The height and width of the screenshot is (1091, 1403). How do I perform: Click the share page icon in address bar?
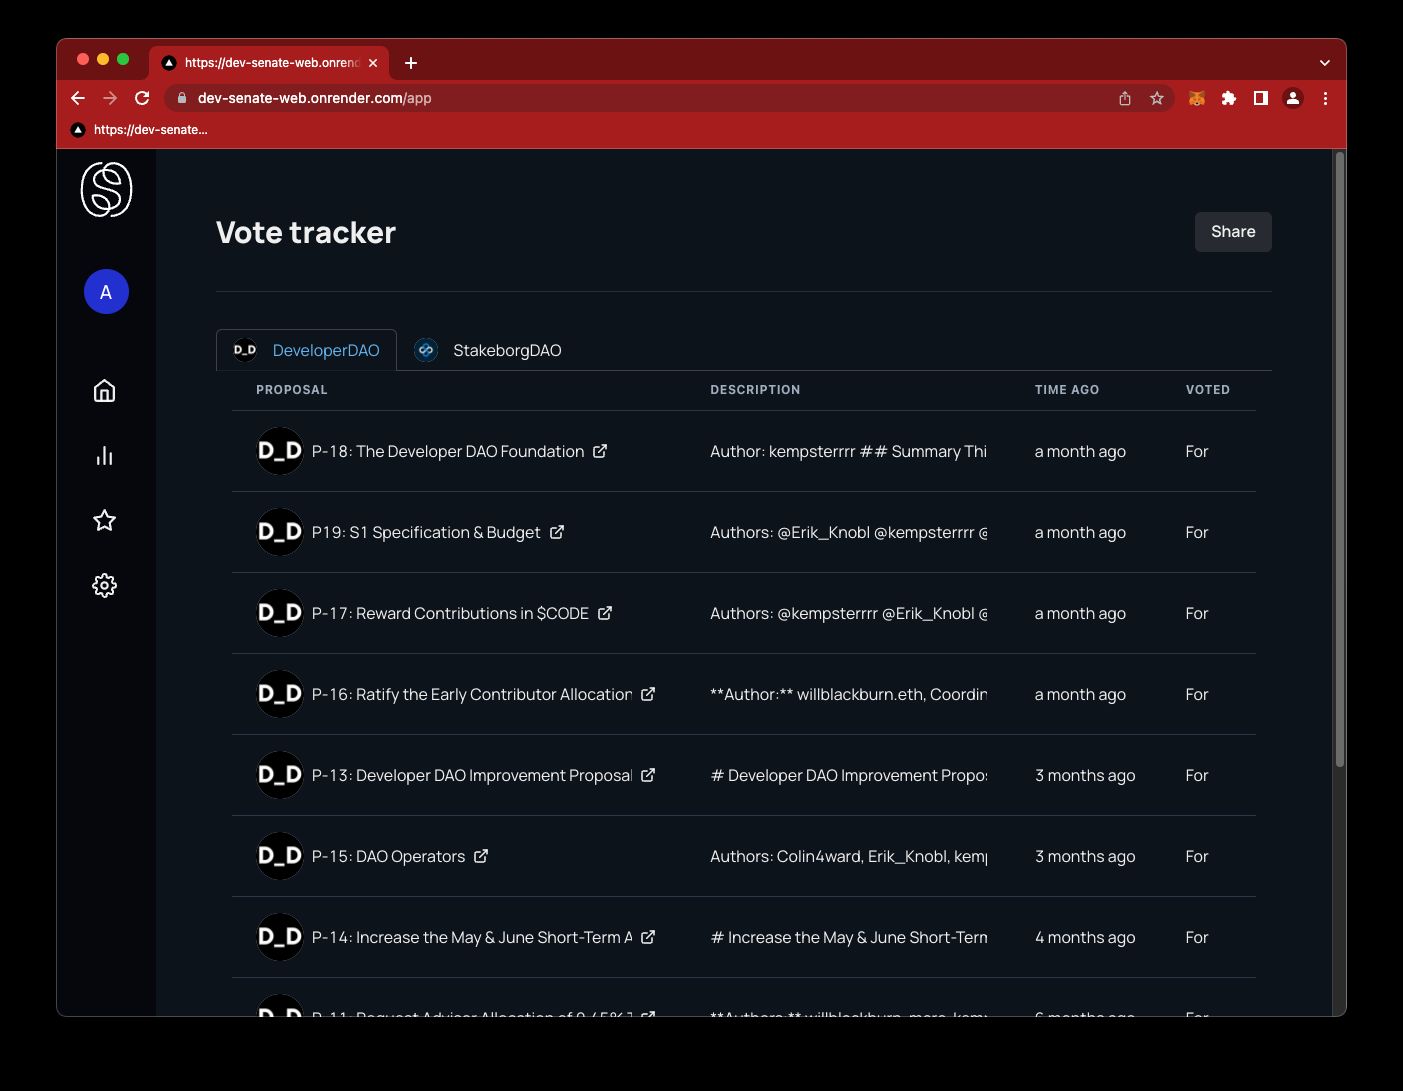[x=1125, y=98]
